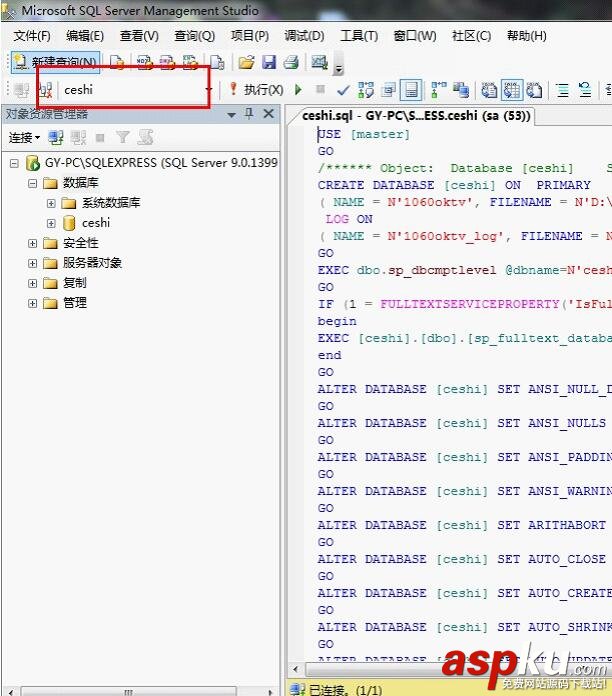Viewport: 612px width, 696px height.
Task: Open the Query (查询) menu
Action: click(194, 36)
